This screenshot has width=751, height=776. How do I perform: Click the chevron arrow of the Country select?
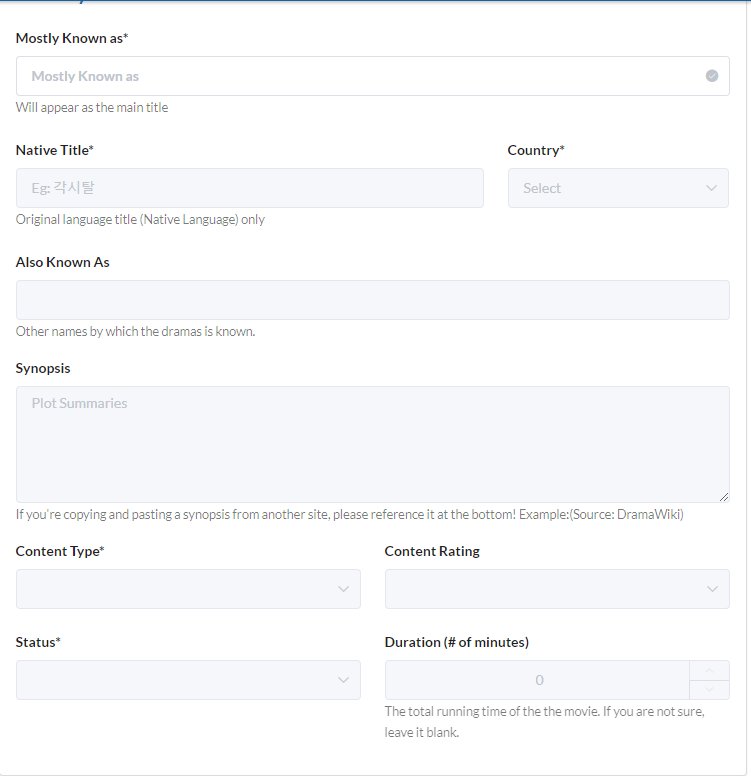click(711, 188)
